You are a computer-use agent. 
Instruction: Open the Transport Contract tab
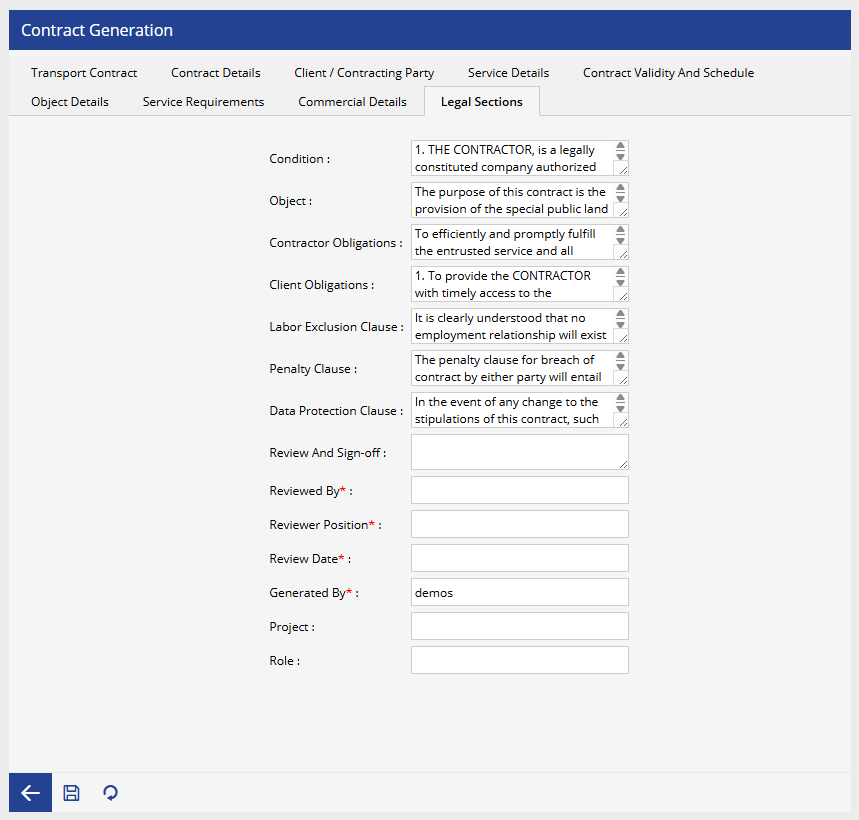click(x=84, y=73)
